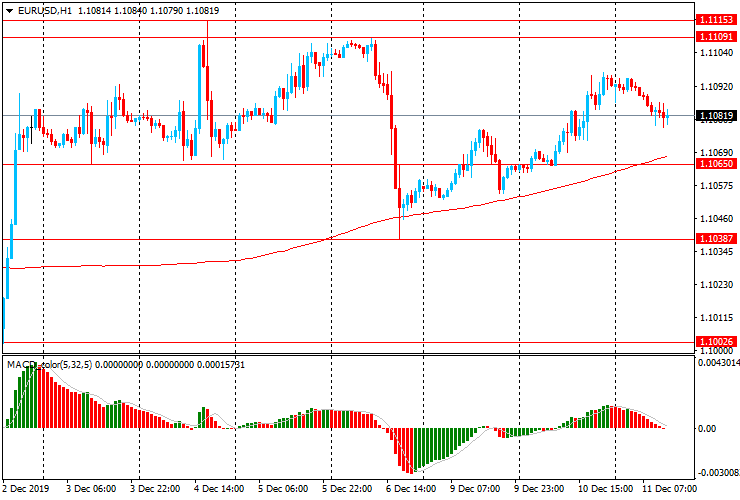Click the 5 Dec 22:00 time label
Screen dimensions: 740x500
pyautogui.click(x=348, y=490)
